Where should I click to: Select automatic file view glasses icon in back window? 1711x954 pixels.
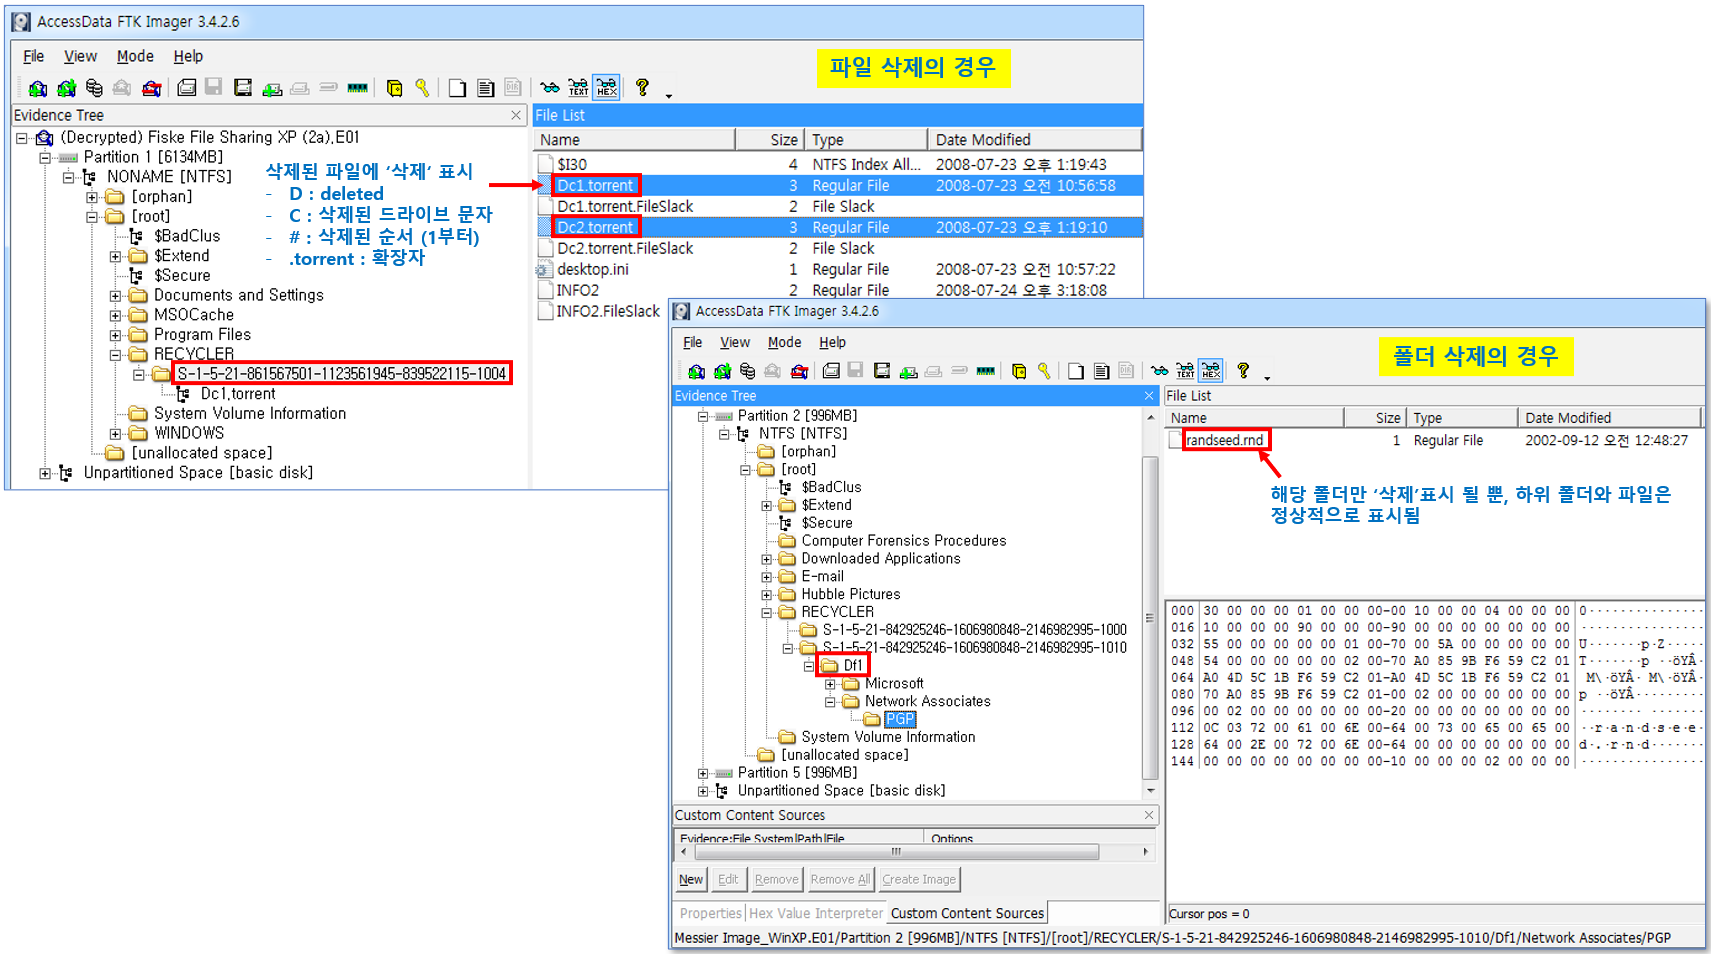coord(550,88)
